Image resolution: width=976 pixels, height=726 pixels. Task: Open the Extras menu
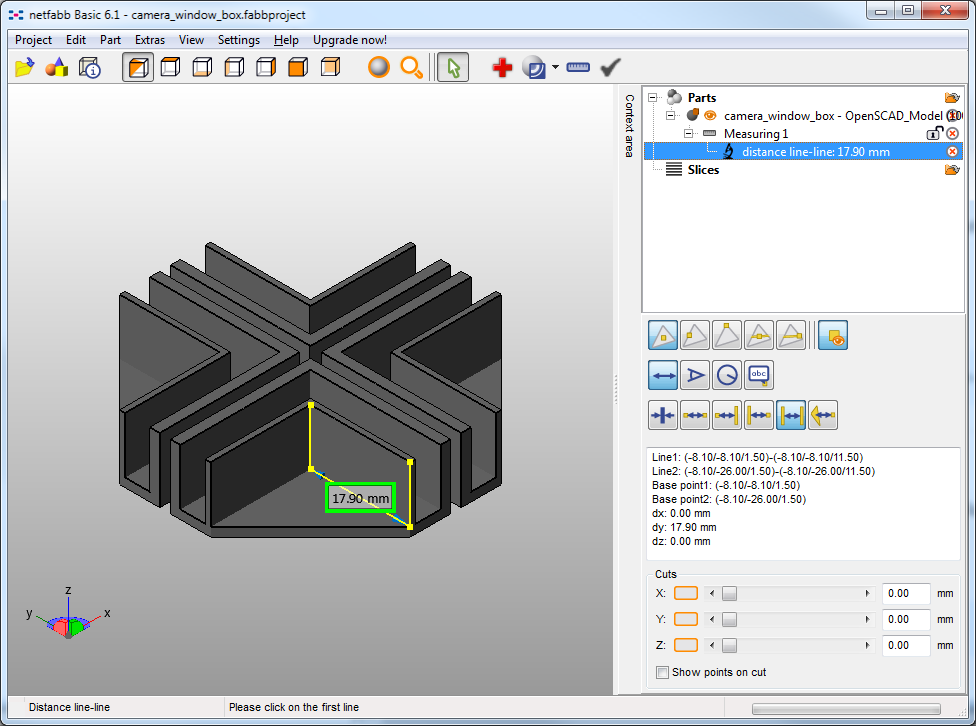coord(150,40)
